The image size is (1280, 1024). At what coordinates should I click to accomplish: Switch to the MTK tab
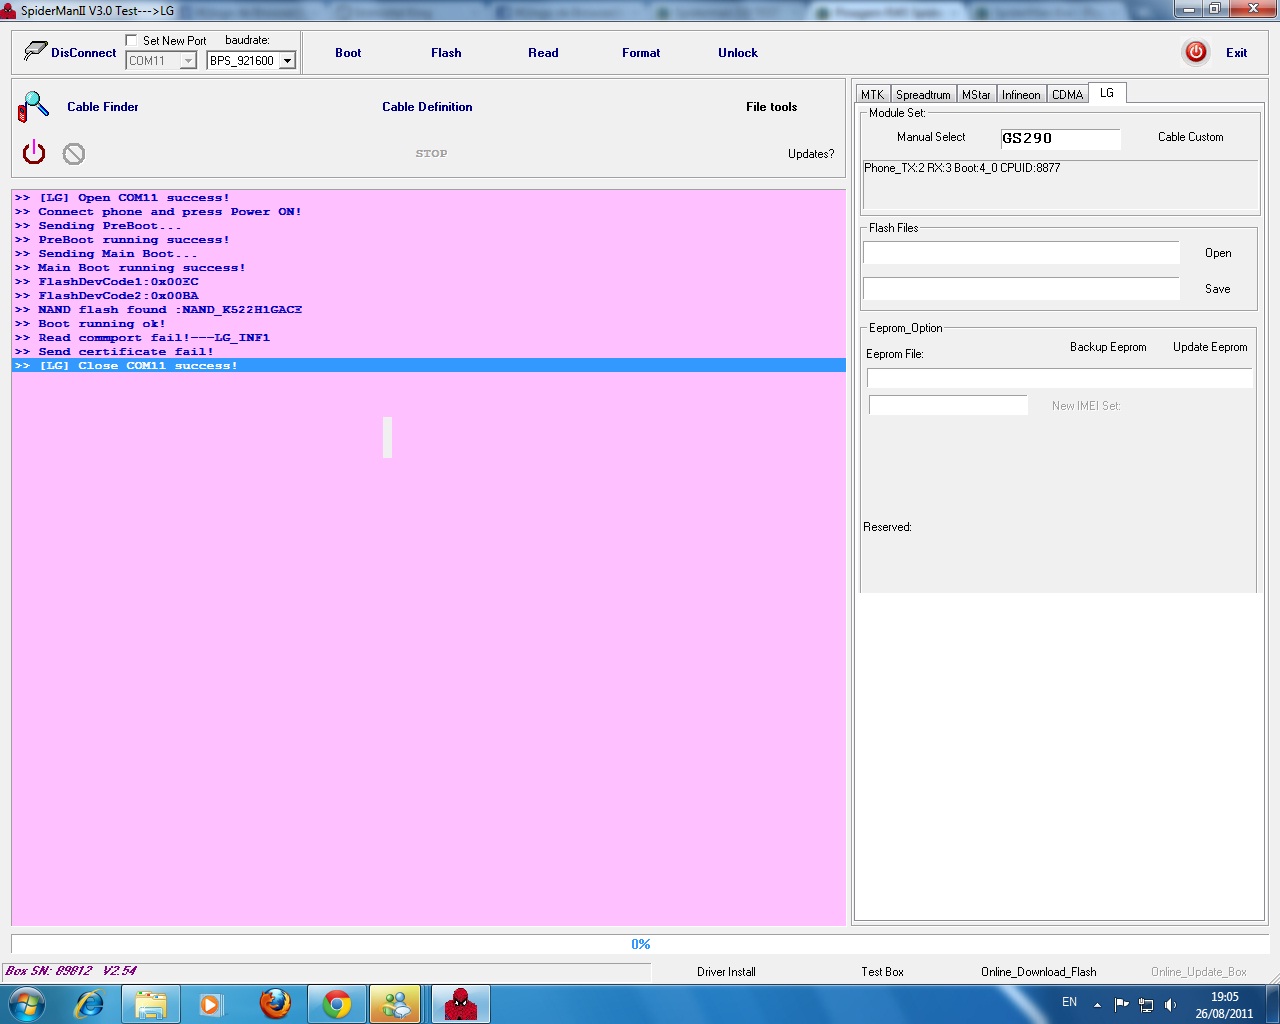click(x=872, y=95)
